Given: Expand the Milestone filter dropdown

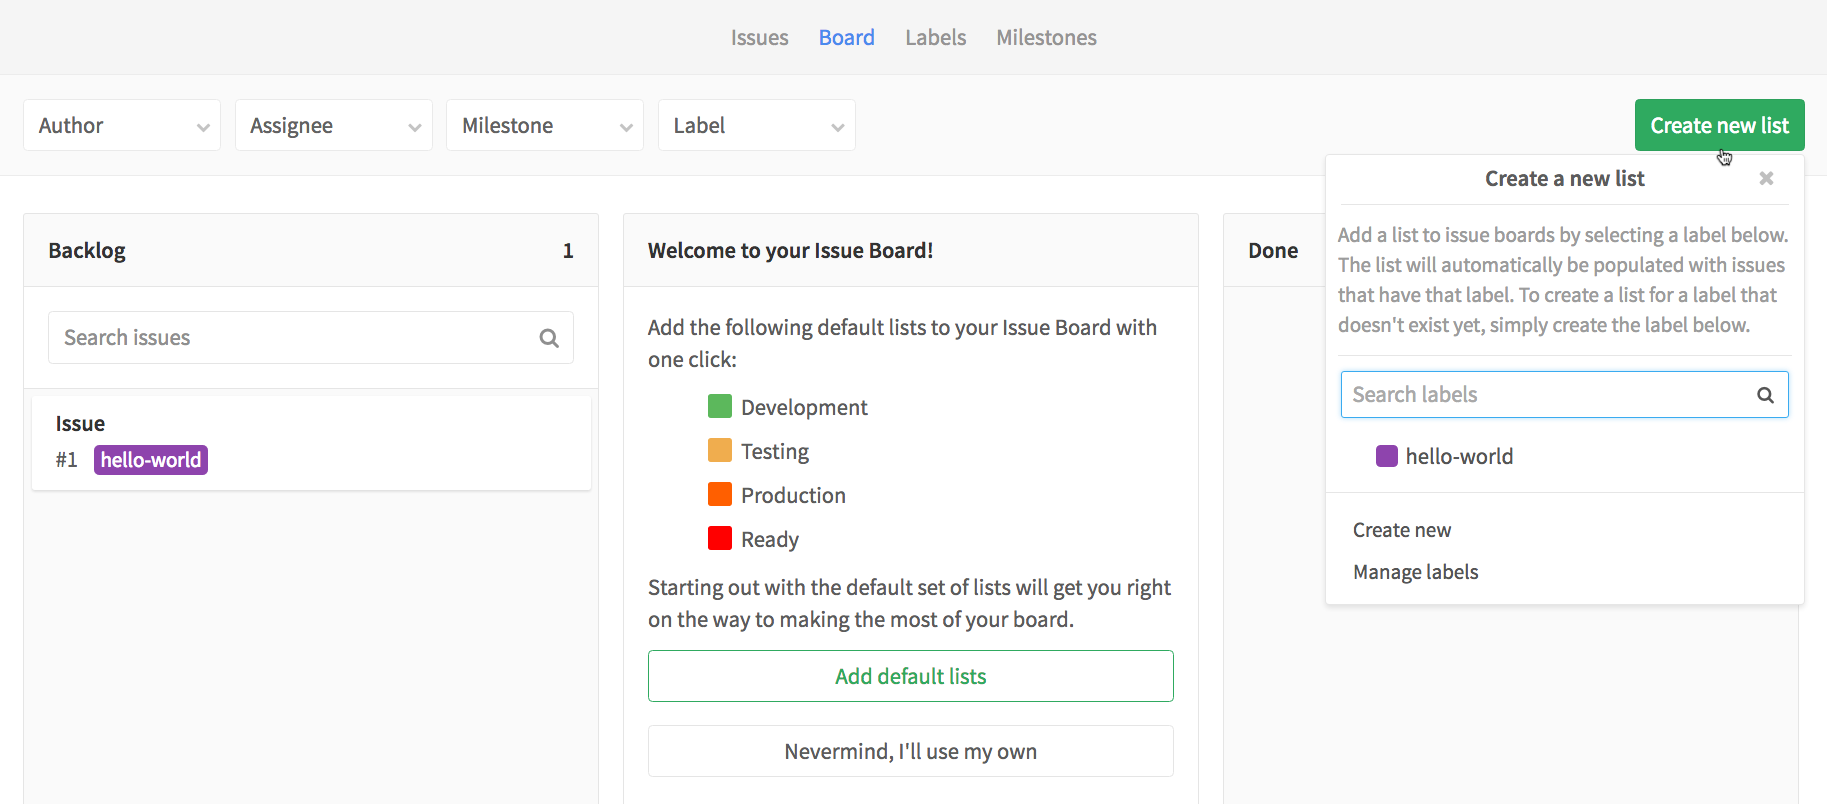Looking at the screenshot, I should pyautogui.click(x=545, y=125).
